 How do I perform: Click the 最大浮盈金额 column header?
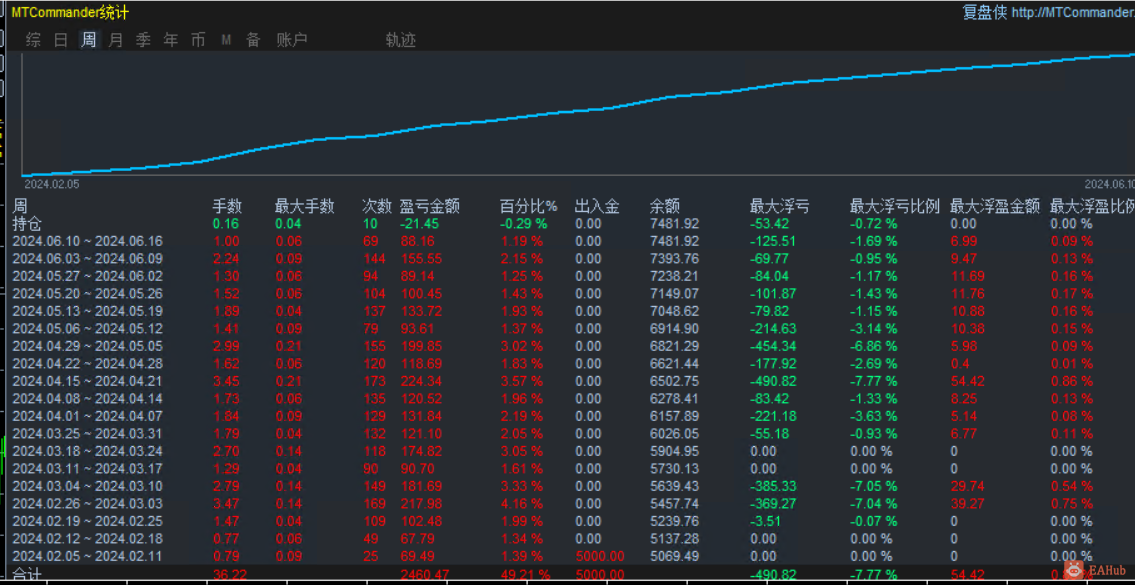pos(995,207)
